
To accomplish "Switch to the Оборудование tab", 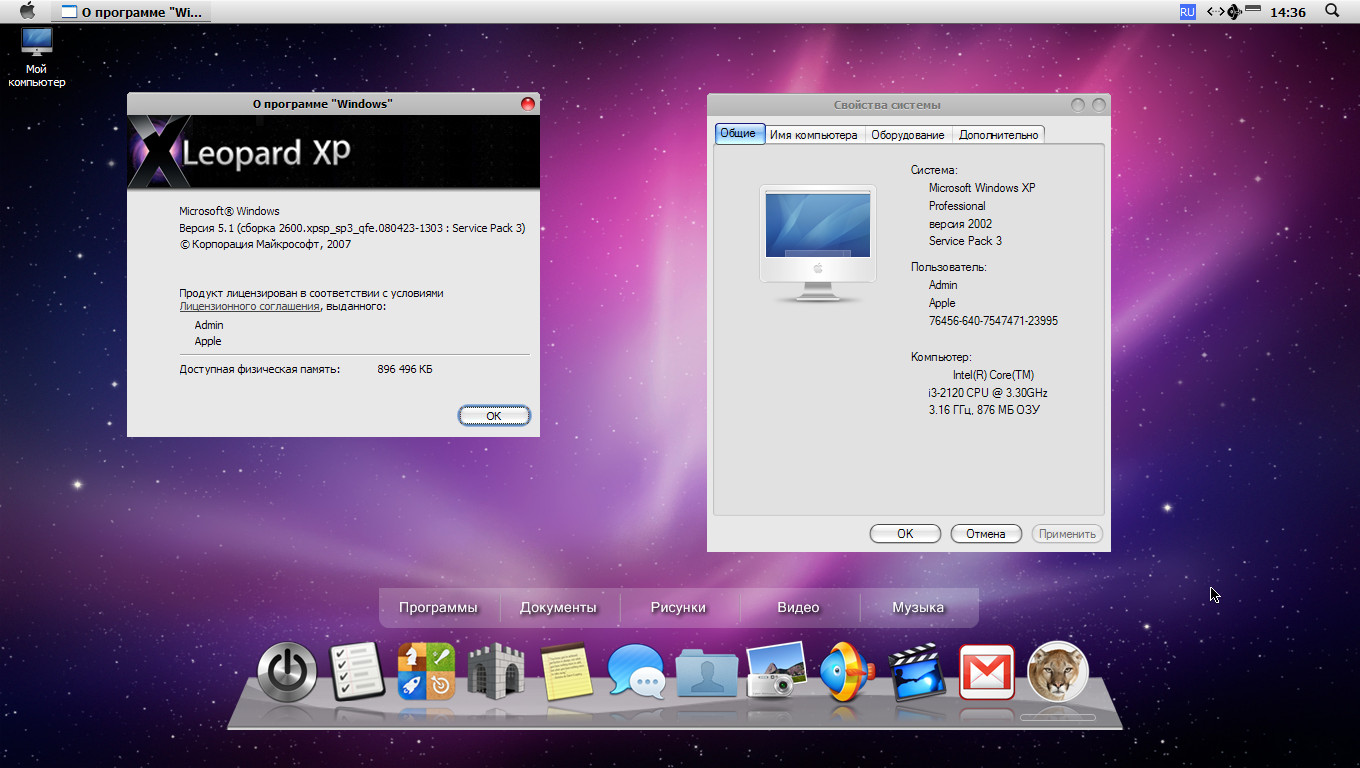I will click(x=907, y=135).
